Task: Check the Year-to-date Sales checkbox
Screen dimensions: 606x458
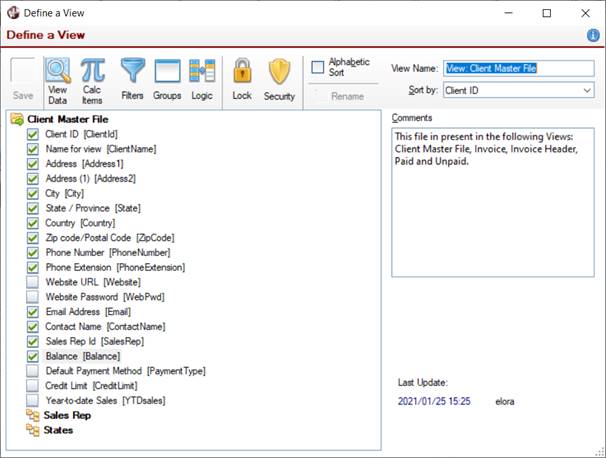Action: 33,400
